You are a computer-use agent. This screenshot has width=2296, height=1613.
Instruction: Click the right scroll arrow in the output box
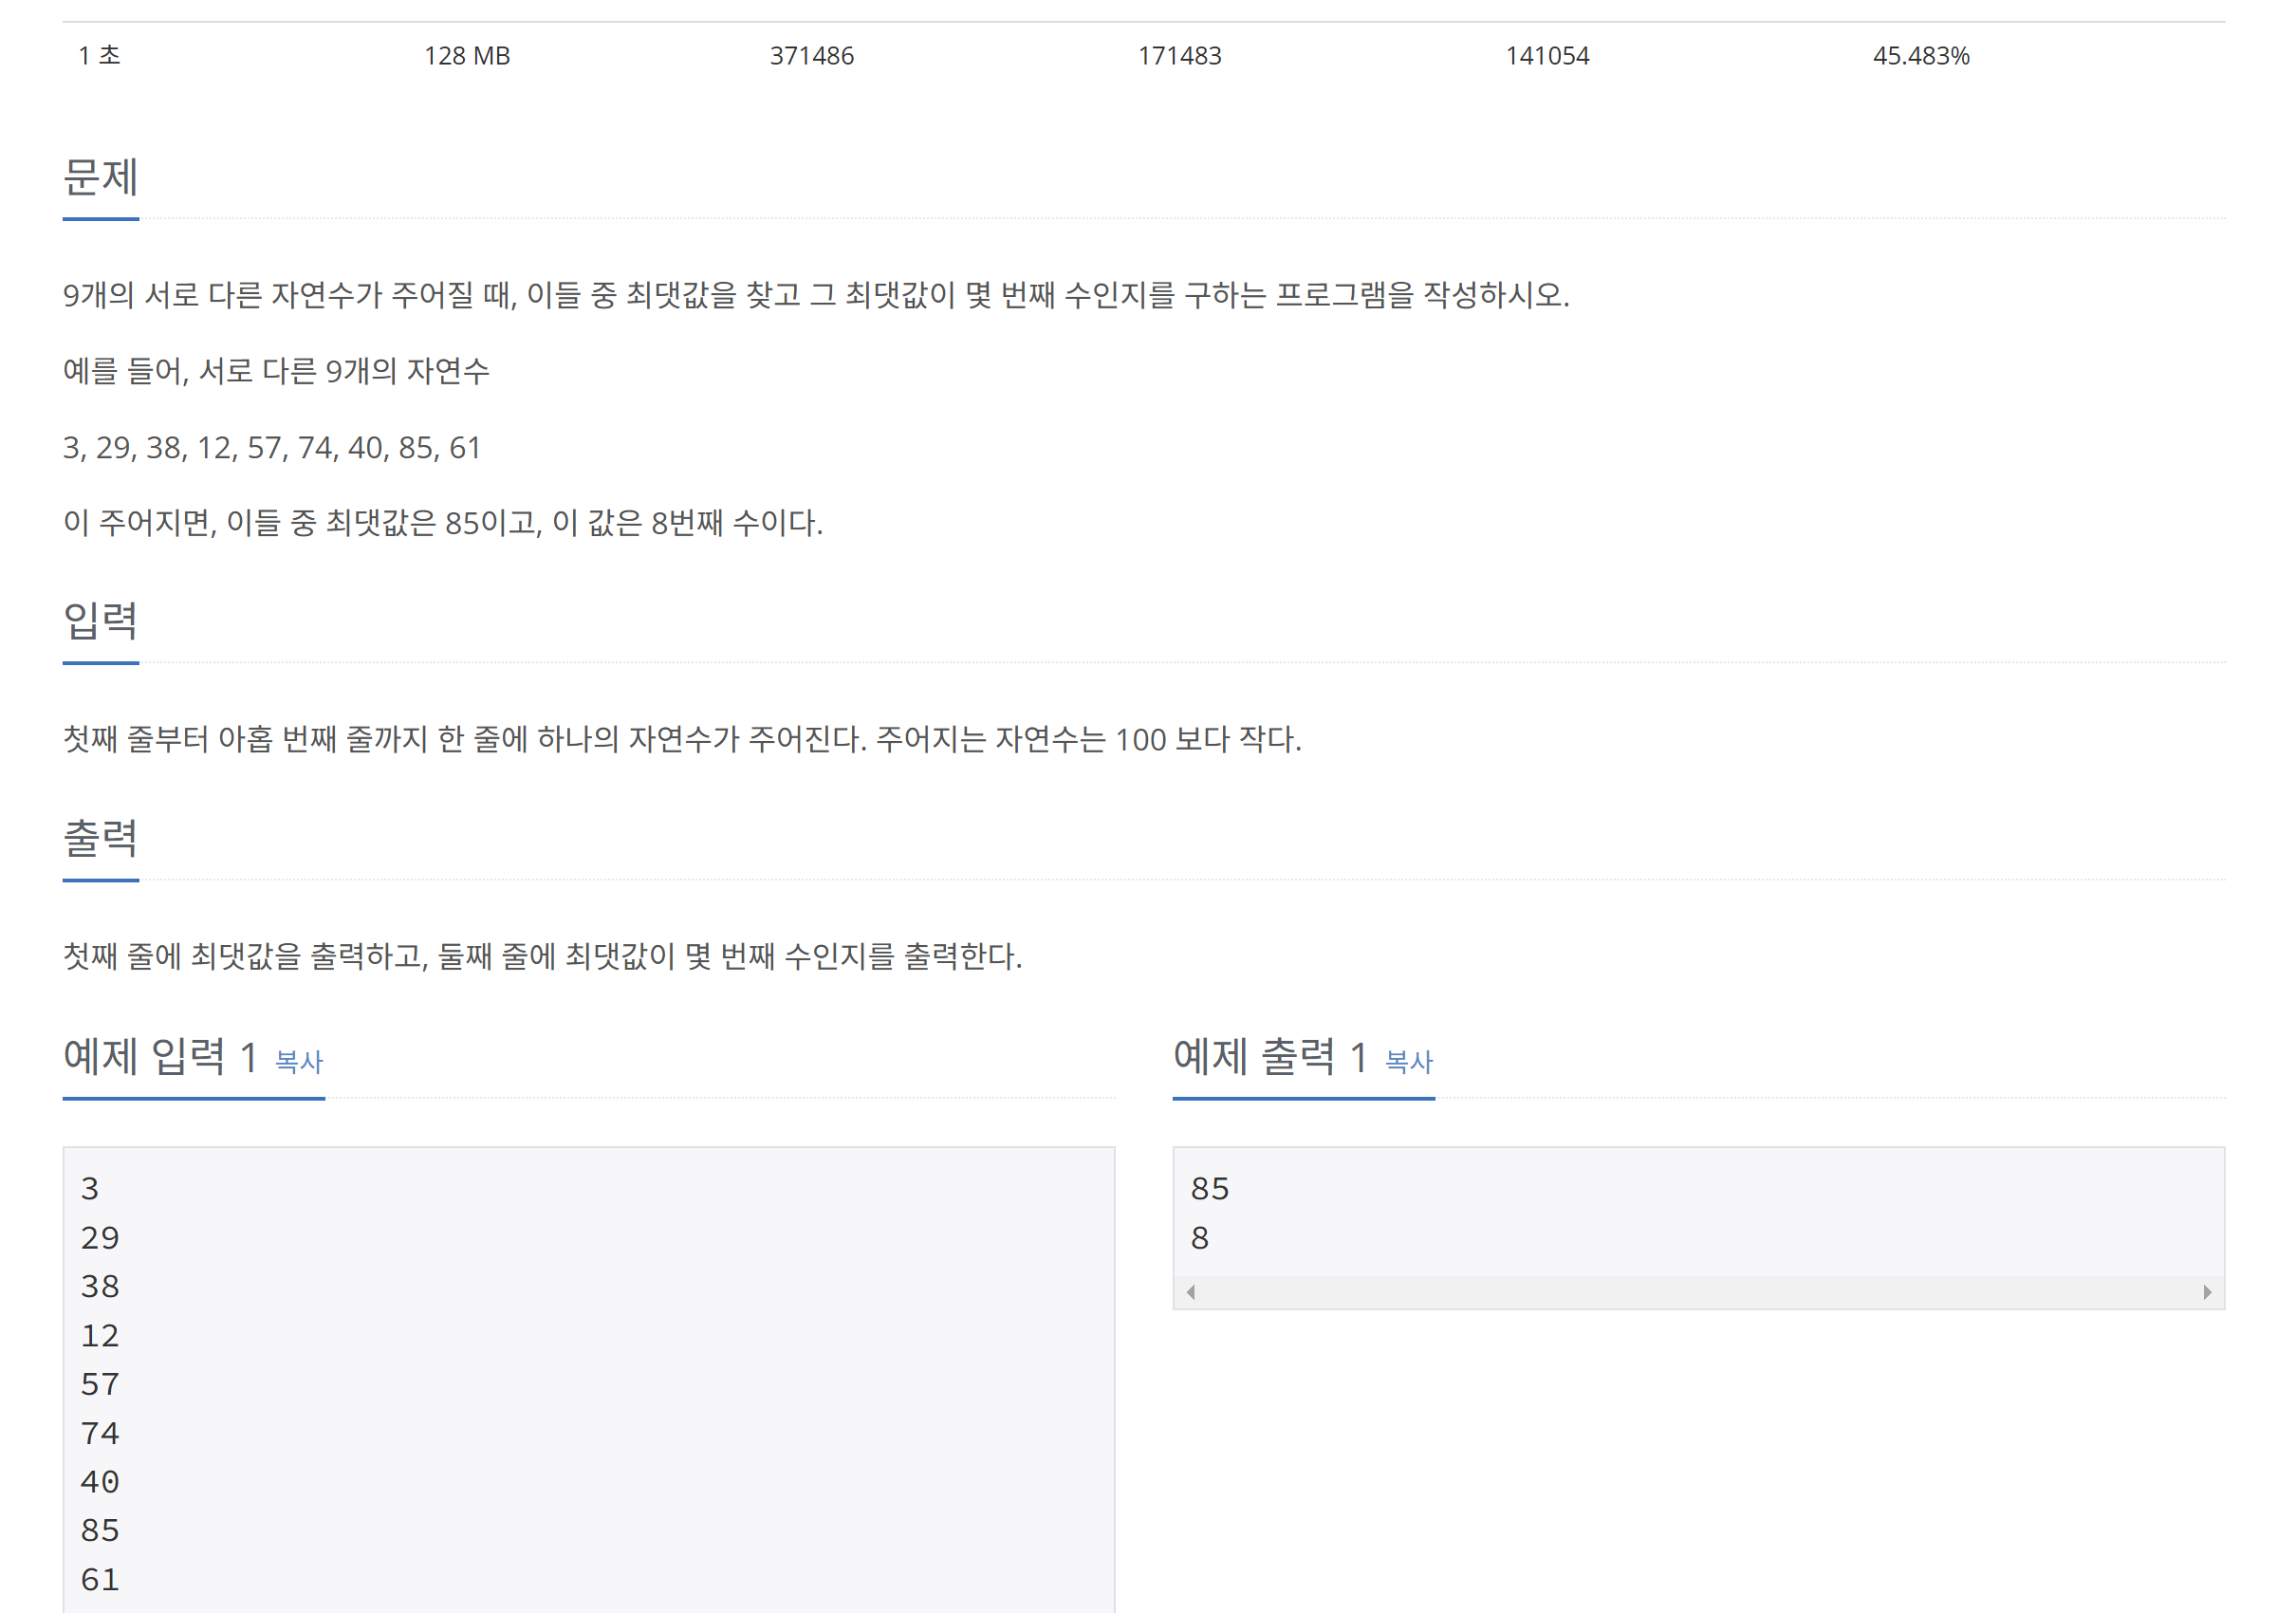(2207, 1292)
